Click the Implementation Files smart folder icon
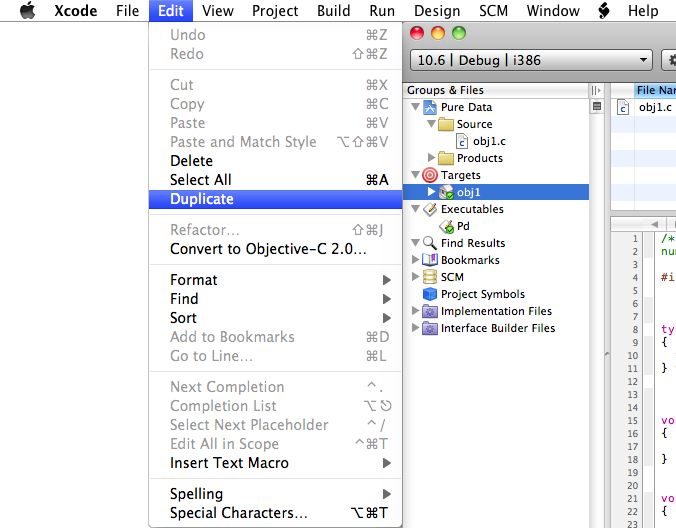Viewport: 676px width, 528px height. click(430, 311)
